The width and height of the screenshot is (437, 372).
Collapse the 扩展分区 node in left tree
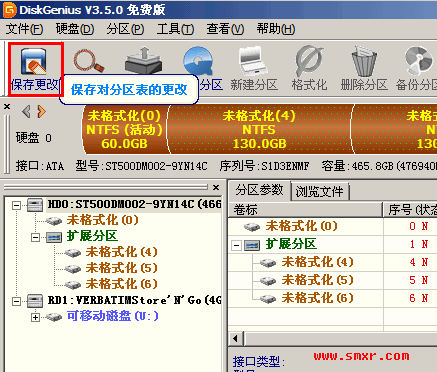click(x=35, y=237)
